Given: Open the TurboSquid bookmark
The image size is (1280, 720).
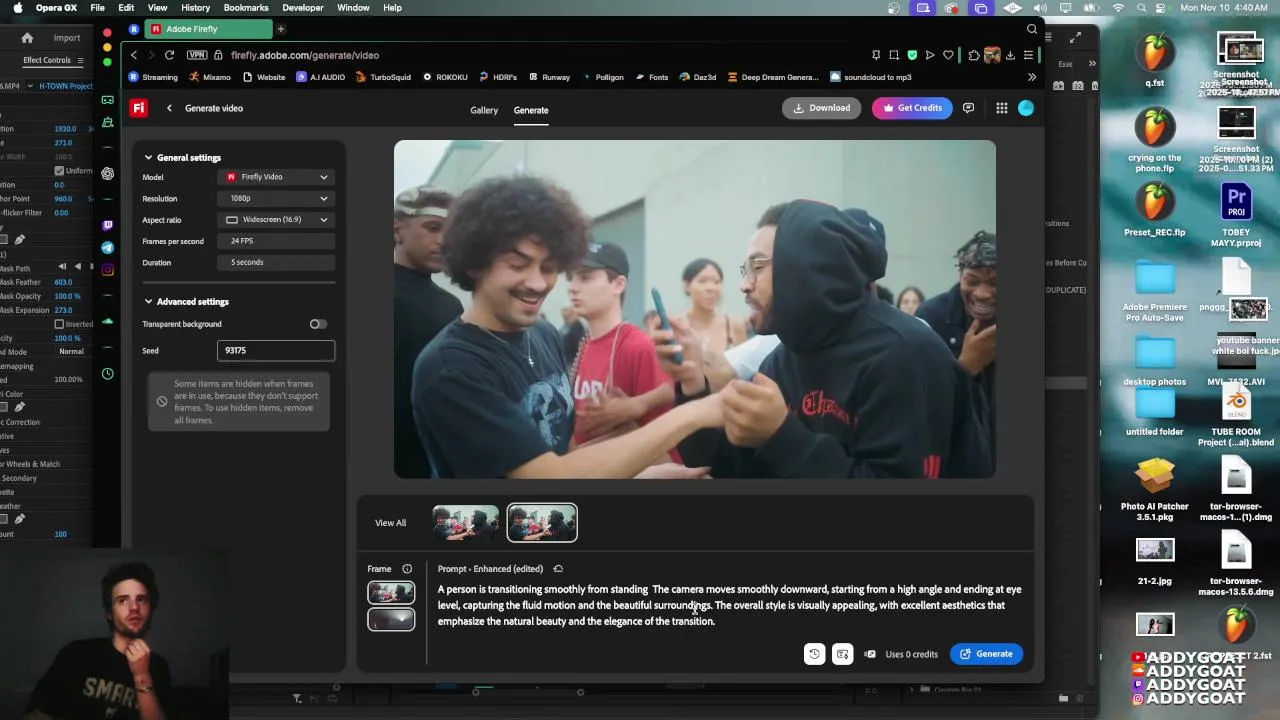Looking at the screenshot, I should coord(383,77).
